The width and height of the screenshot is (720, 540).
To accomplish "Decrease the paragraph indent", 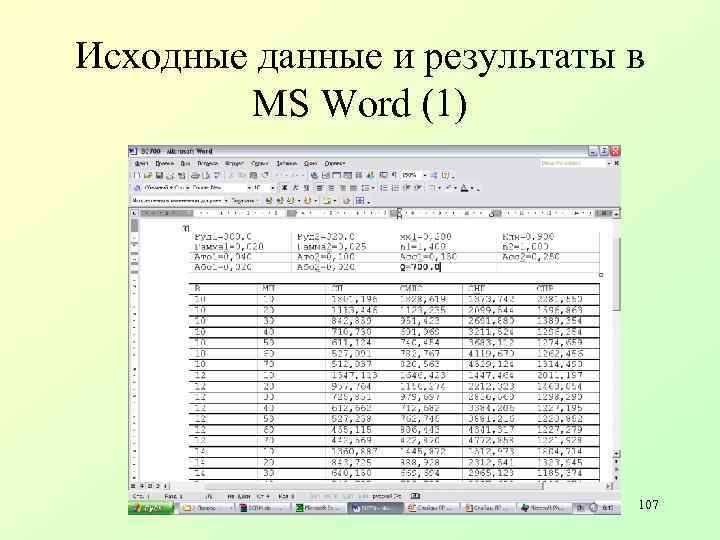I will (x=406, y=188).
